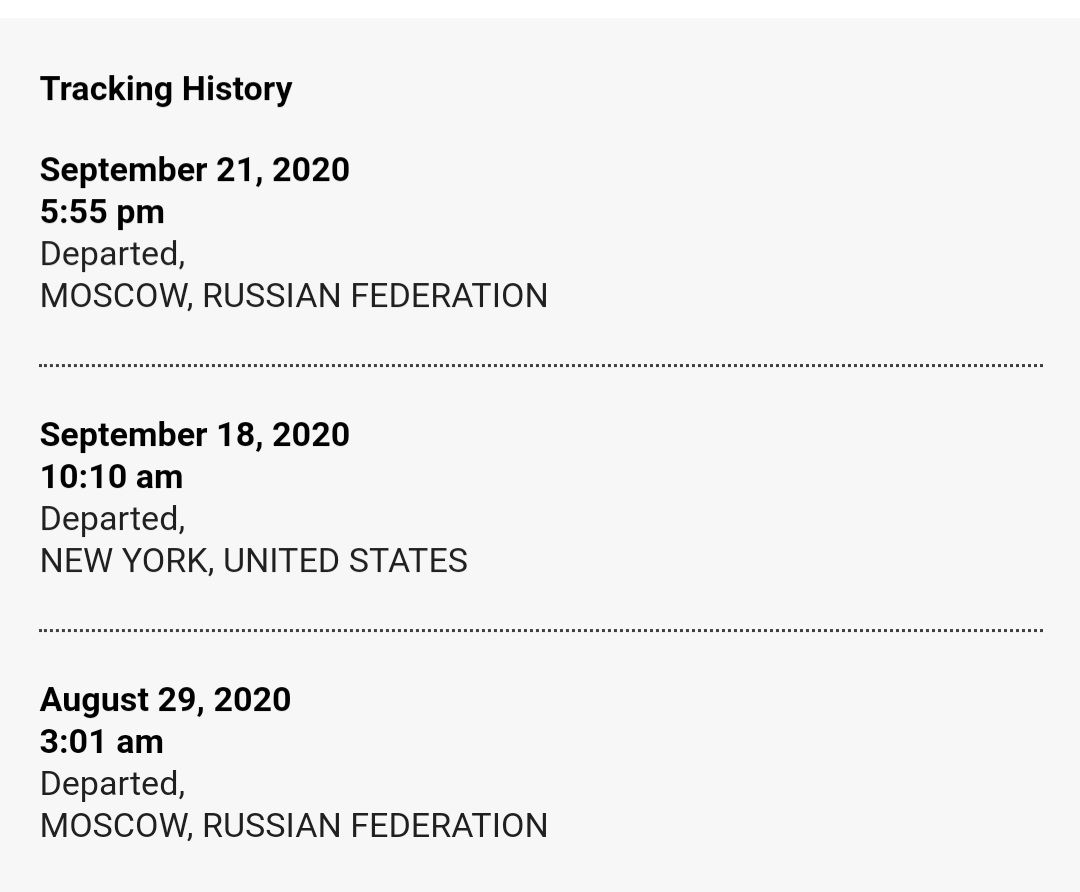Click the Departed status under 3:01 am
Viewport: 1080px width, 892px height.
[112, 784]
